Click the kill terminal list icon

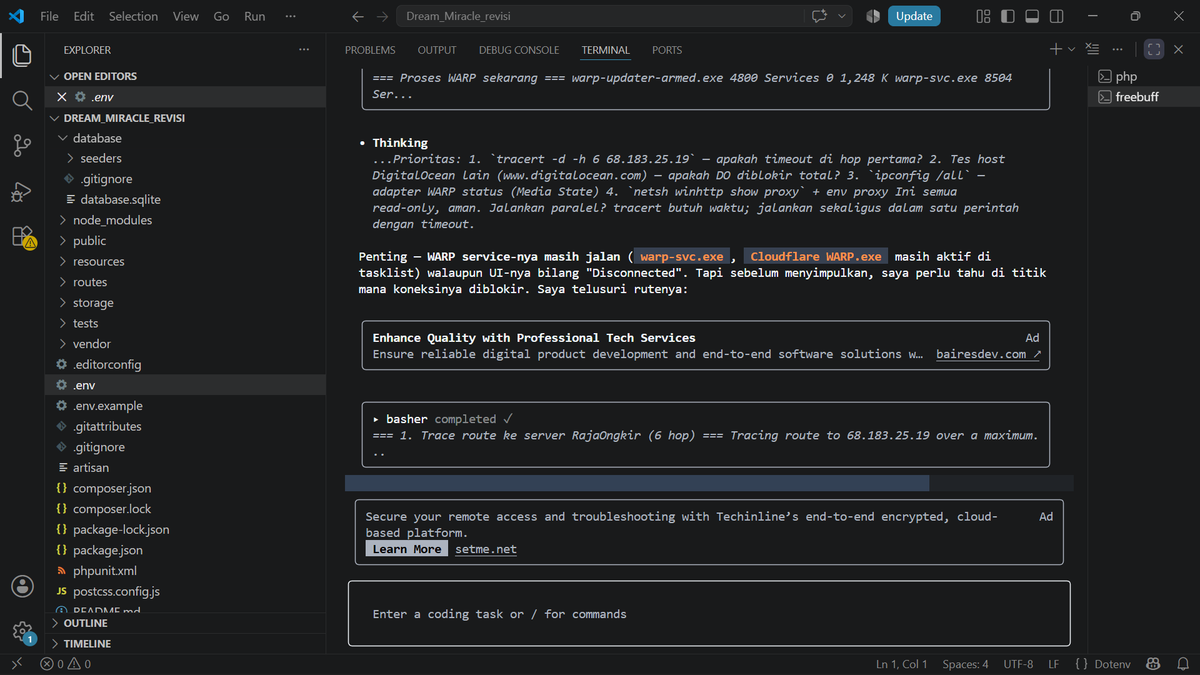pos(1092,49)
